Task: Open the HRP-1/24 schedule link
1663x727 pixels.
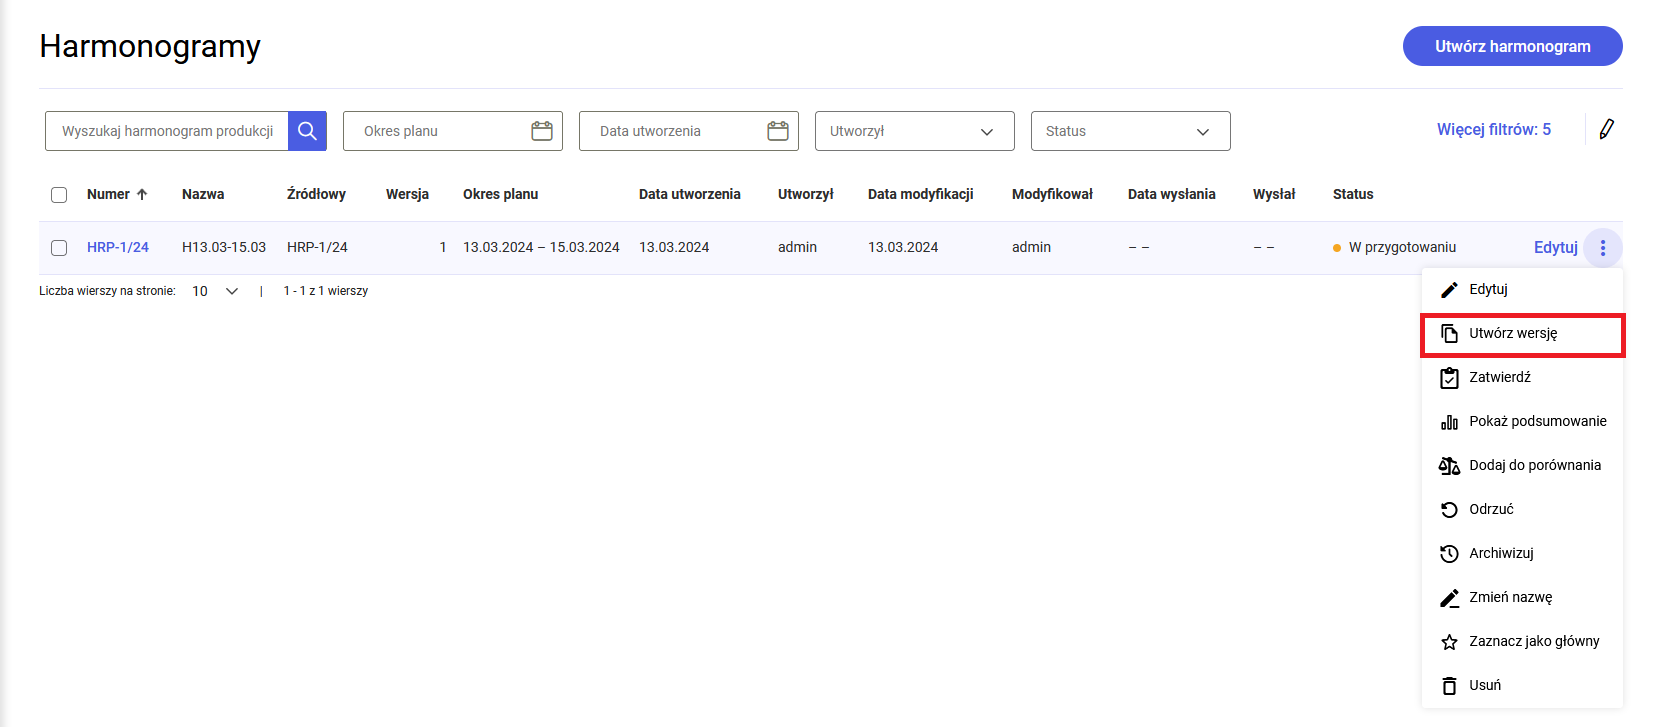Action: pos(118,247)
